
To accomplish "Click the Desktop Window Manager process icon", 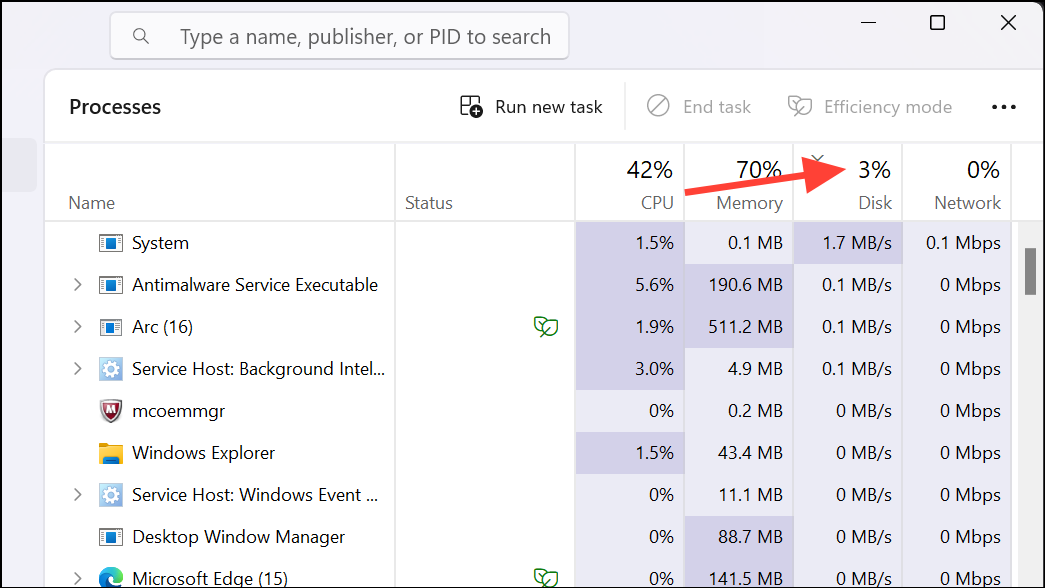I will point(111,536).
